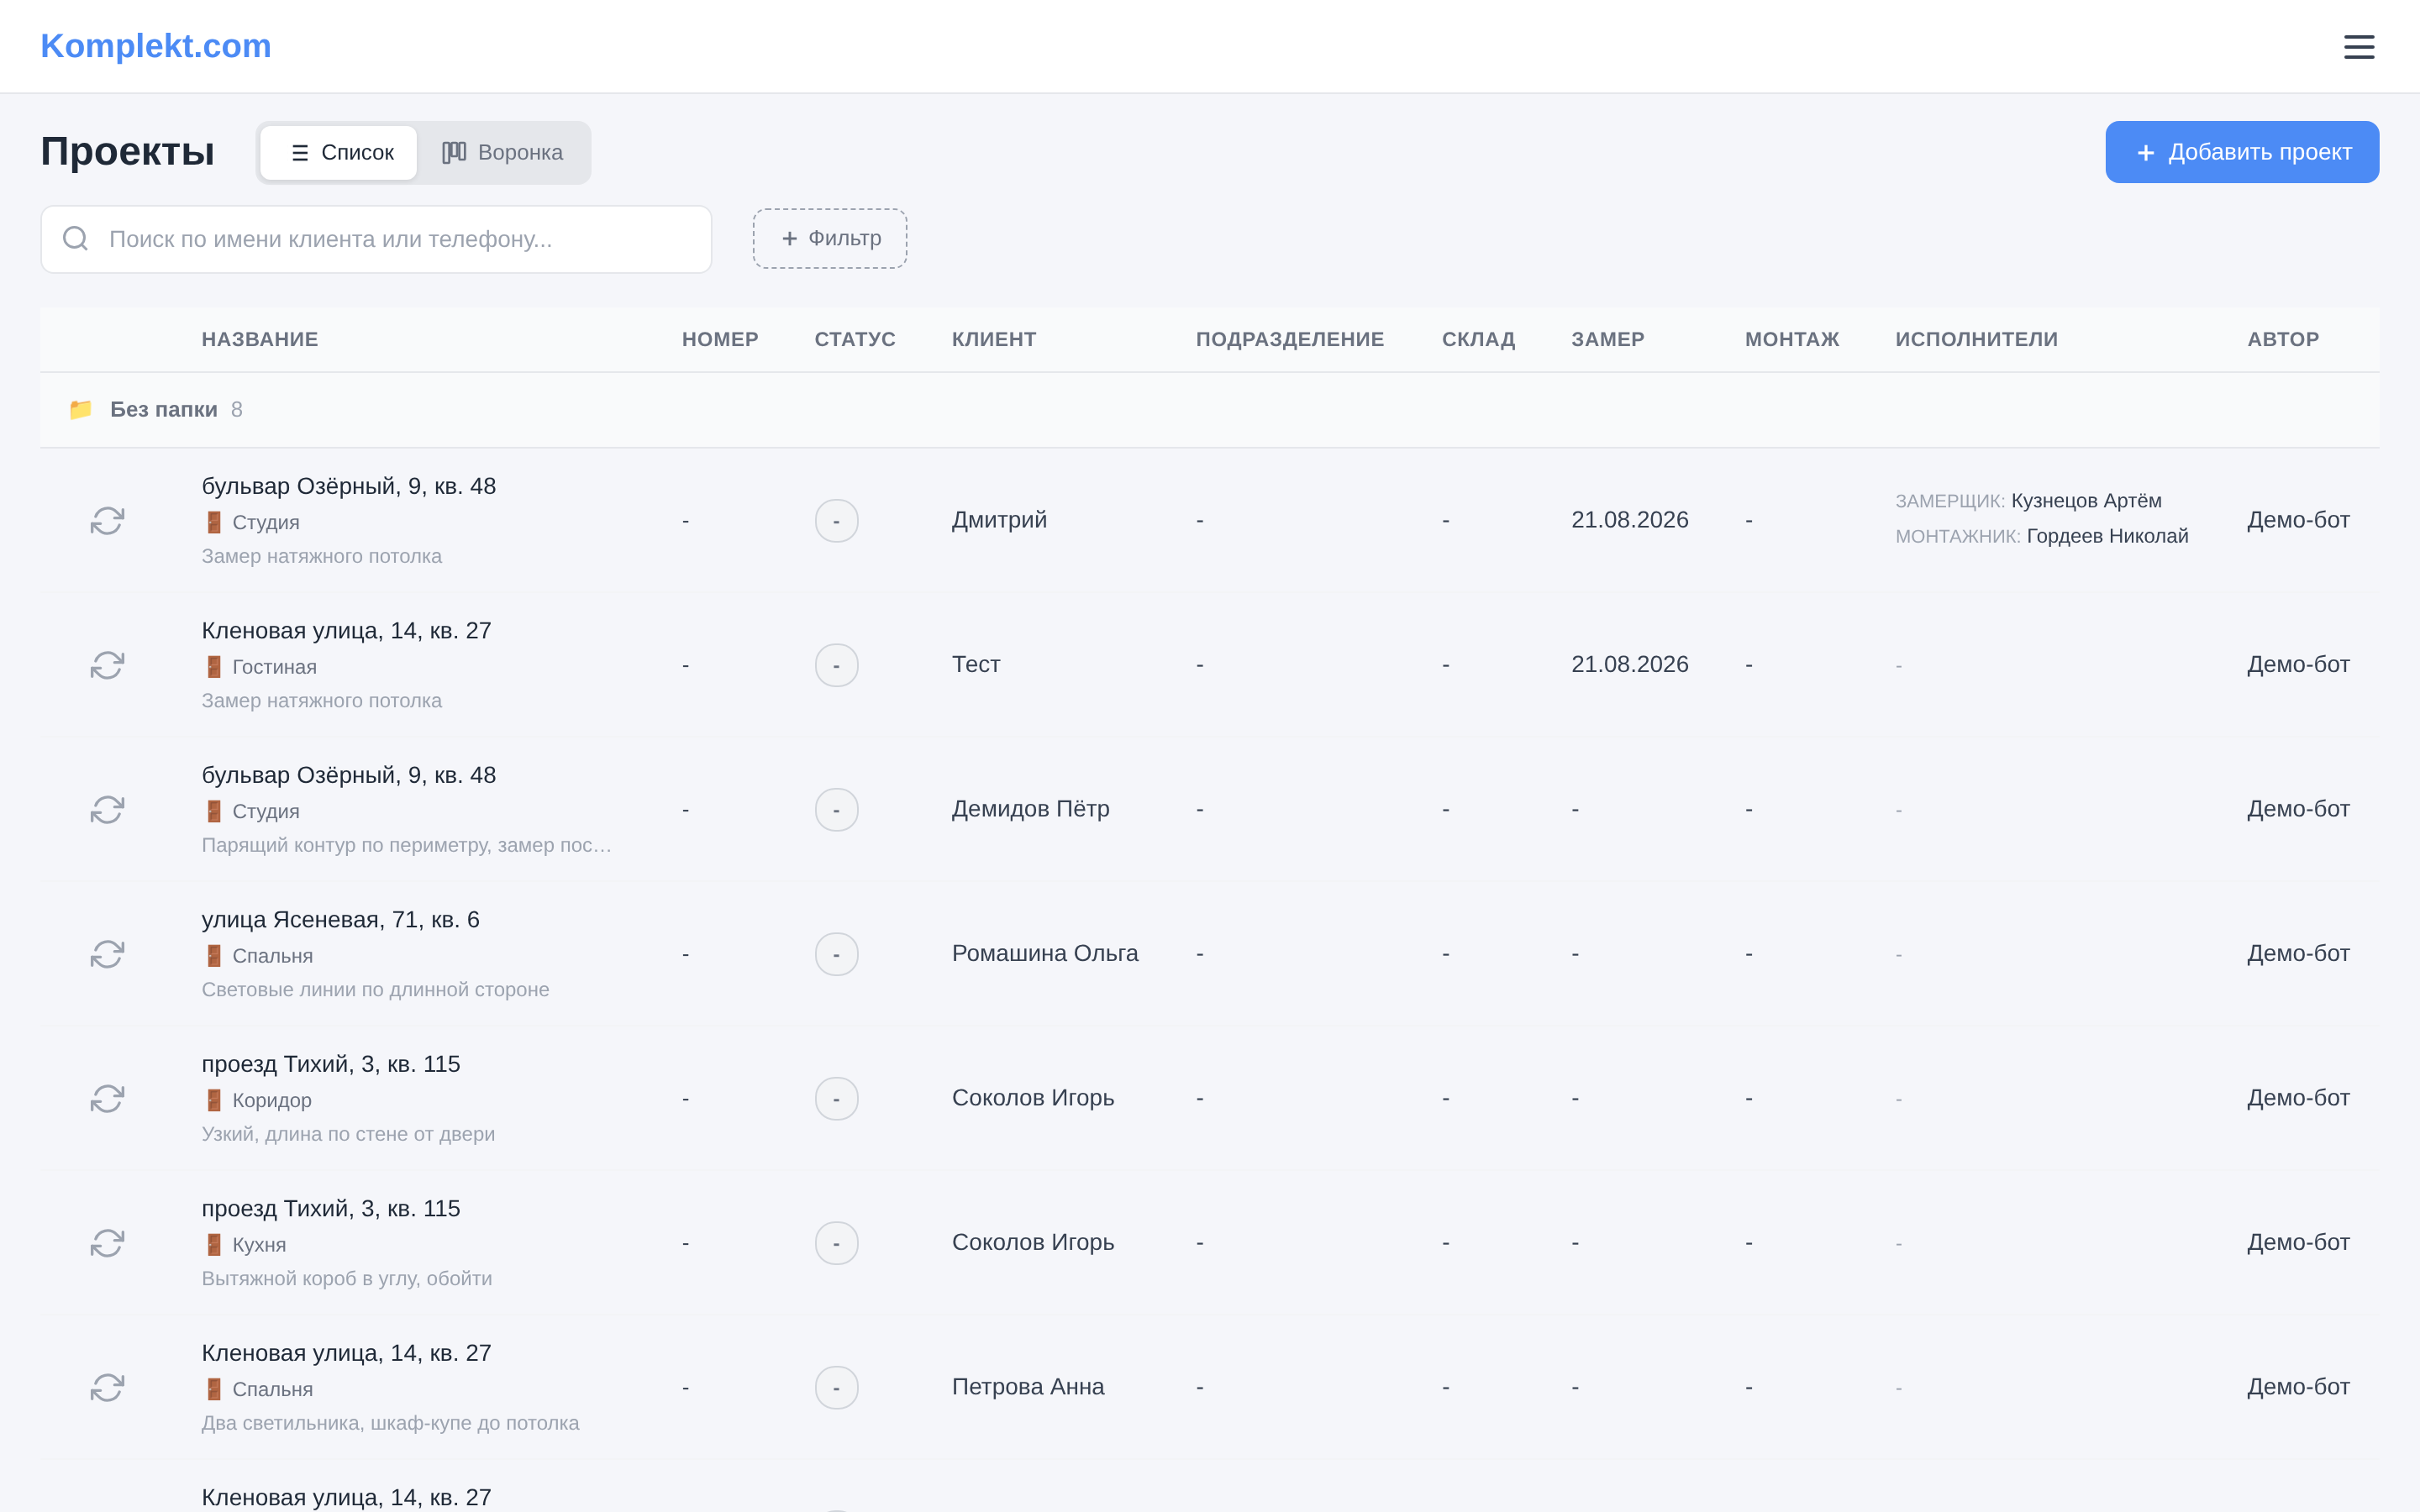Image resolution: width=2420 pixels, height=1512 pixels.
Task: Click the ЗАМЕР date 21.08.2026 in Тест row
Action: (x=1630, y=664)
